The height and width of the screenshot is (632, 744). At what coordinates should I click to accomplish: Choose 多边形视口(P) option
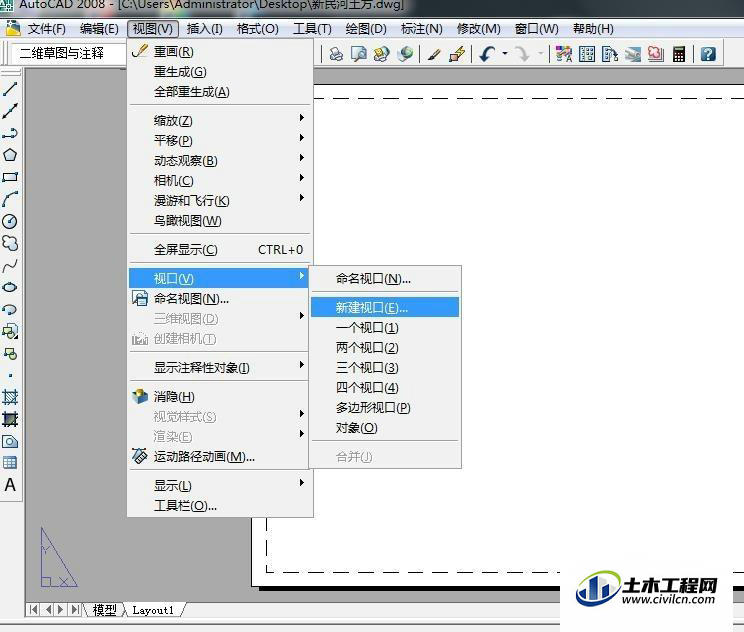click(385, 408)
